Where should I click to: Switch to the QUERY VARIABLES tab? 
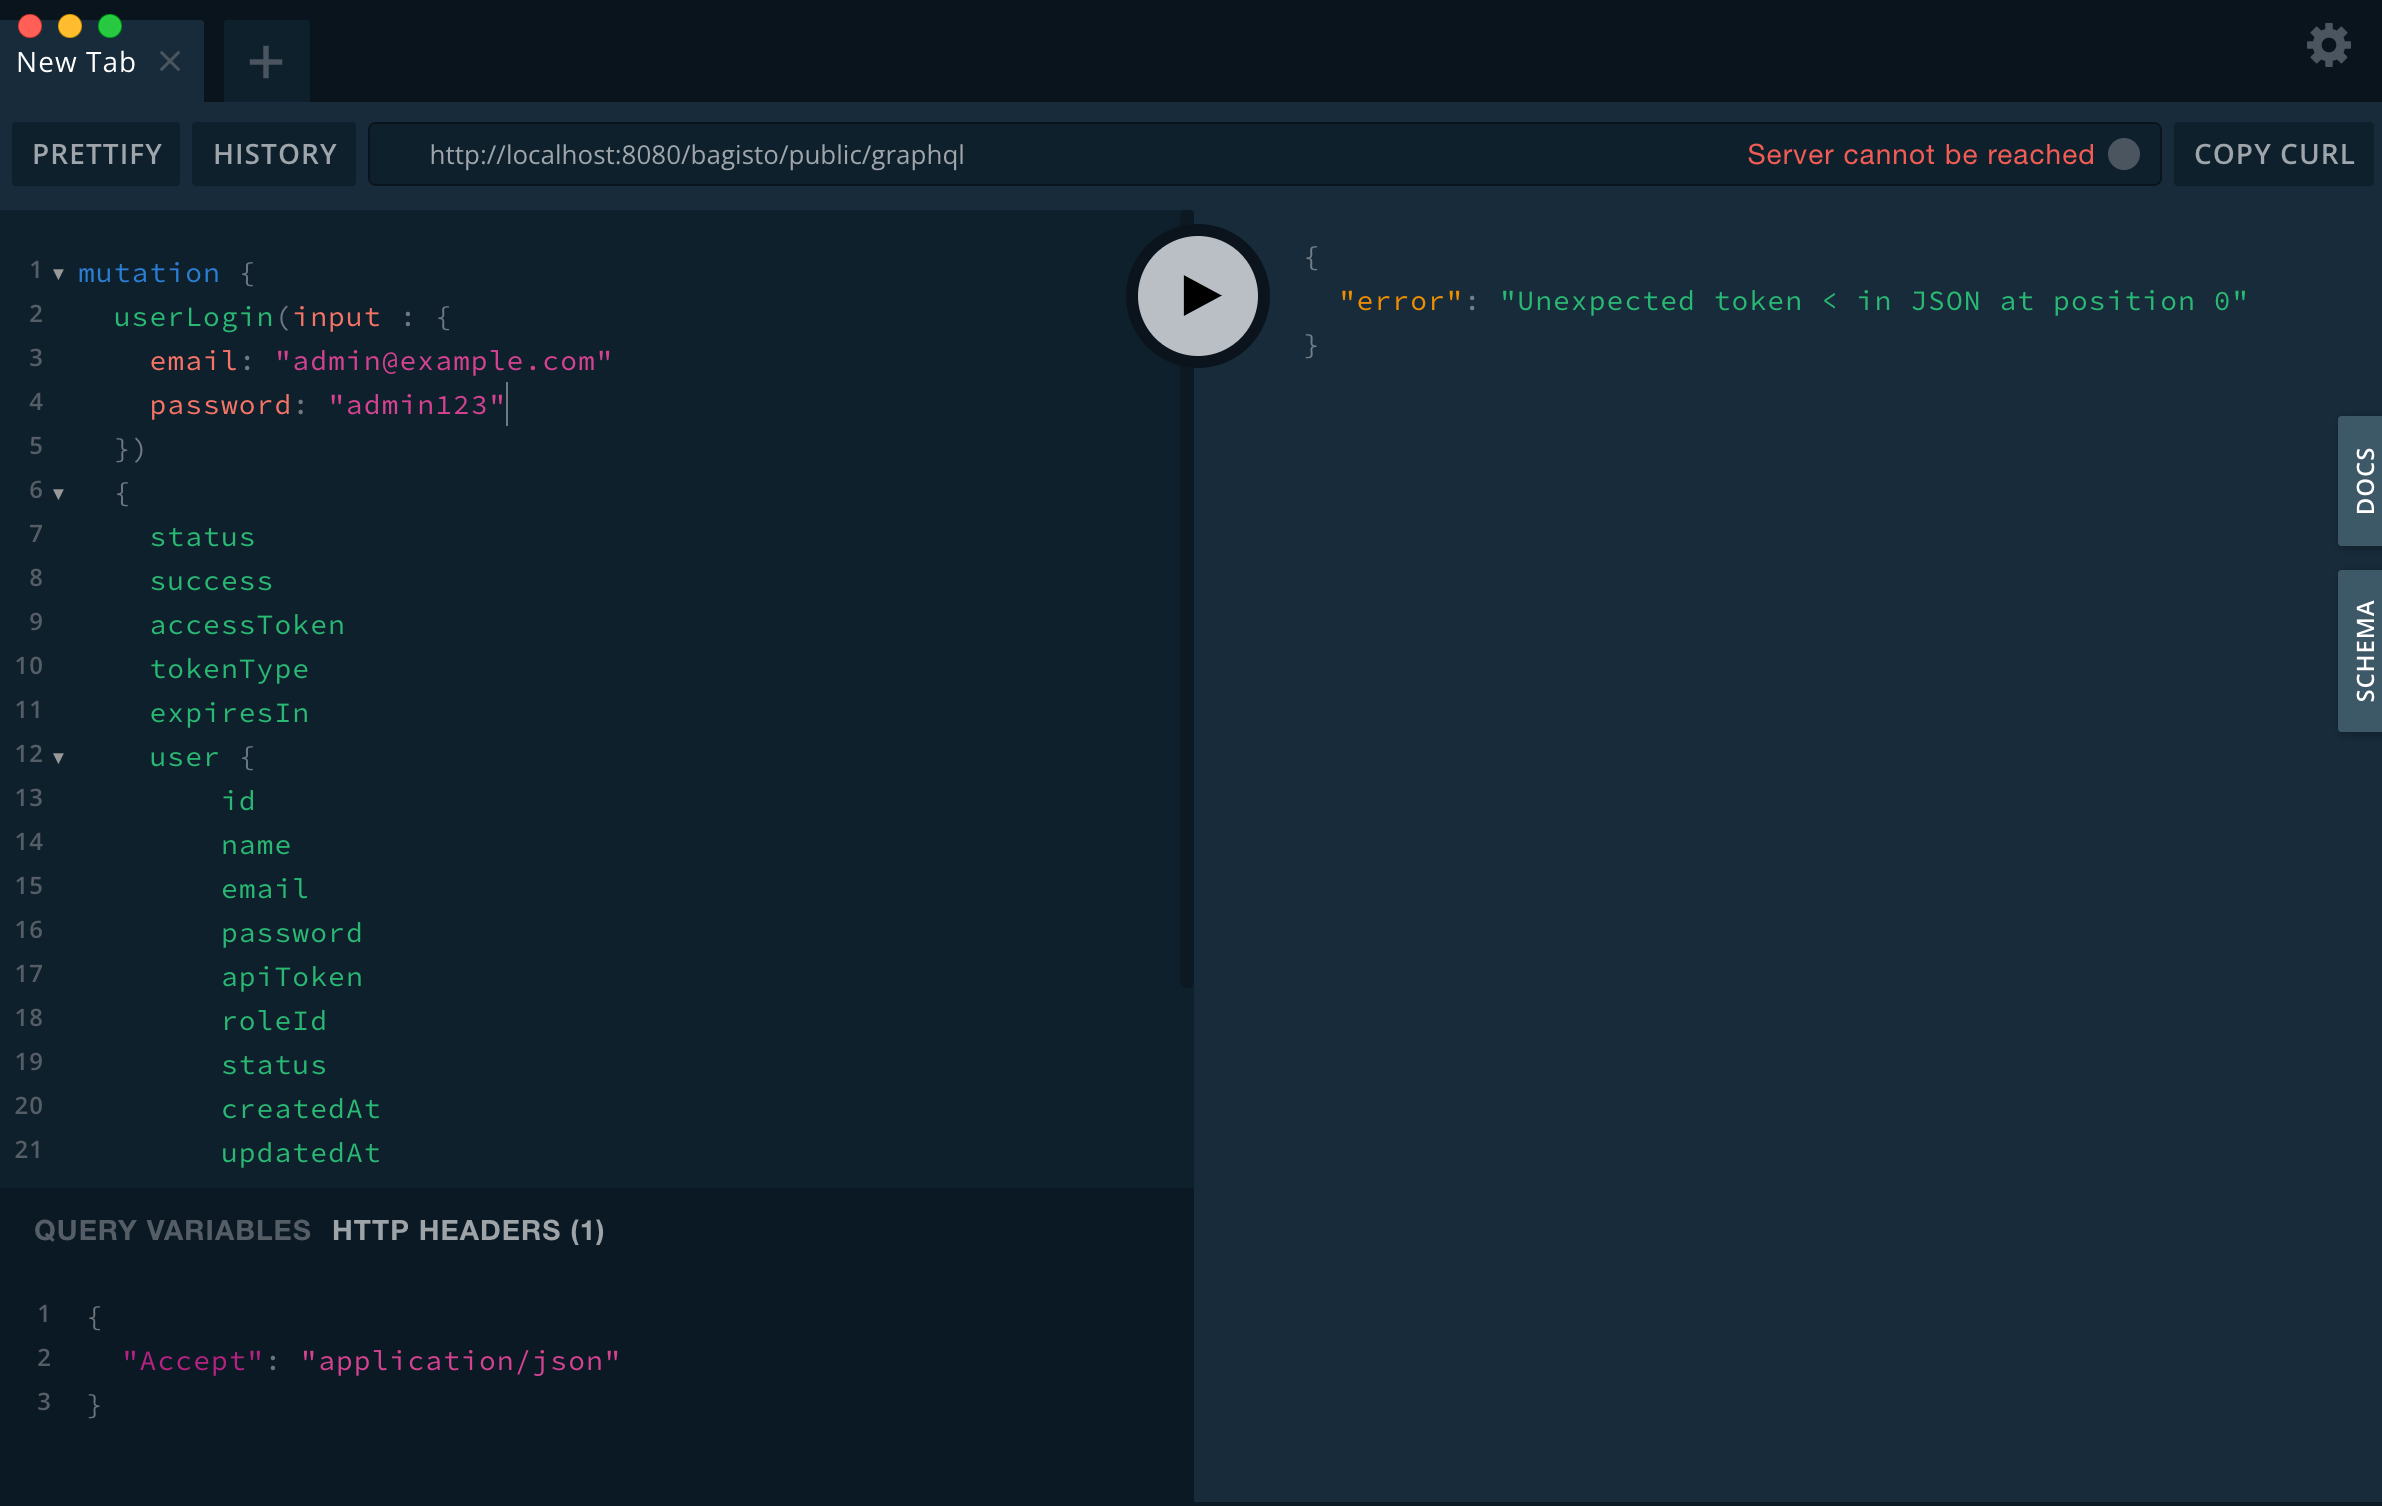point(172,1230)
